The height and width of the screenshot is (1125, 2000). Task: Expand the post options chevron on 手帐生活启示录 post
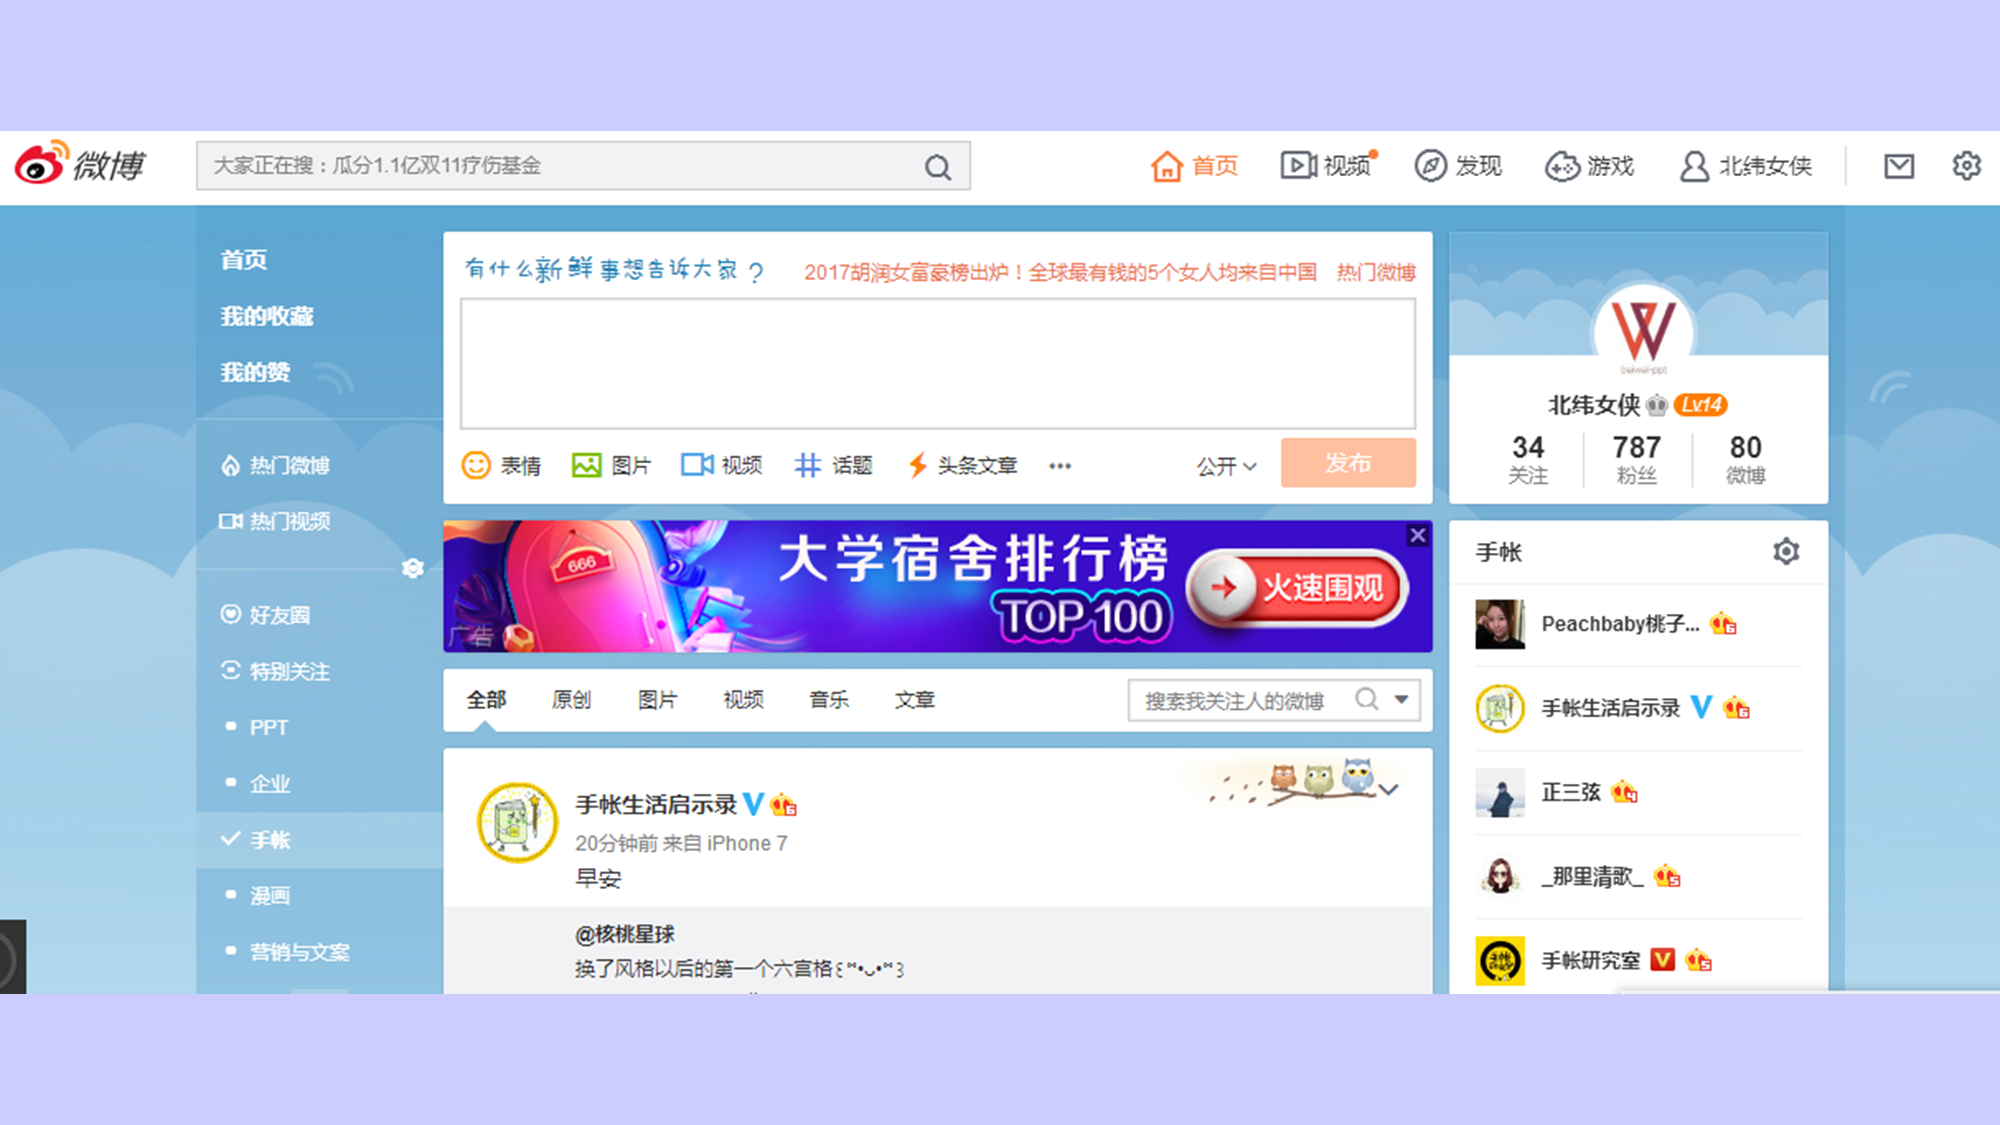click(1388, 790)
